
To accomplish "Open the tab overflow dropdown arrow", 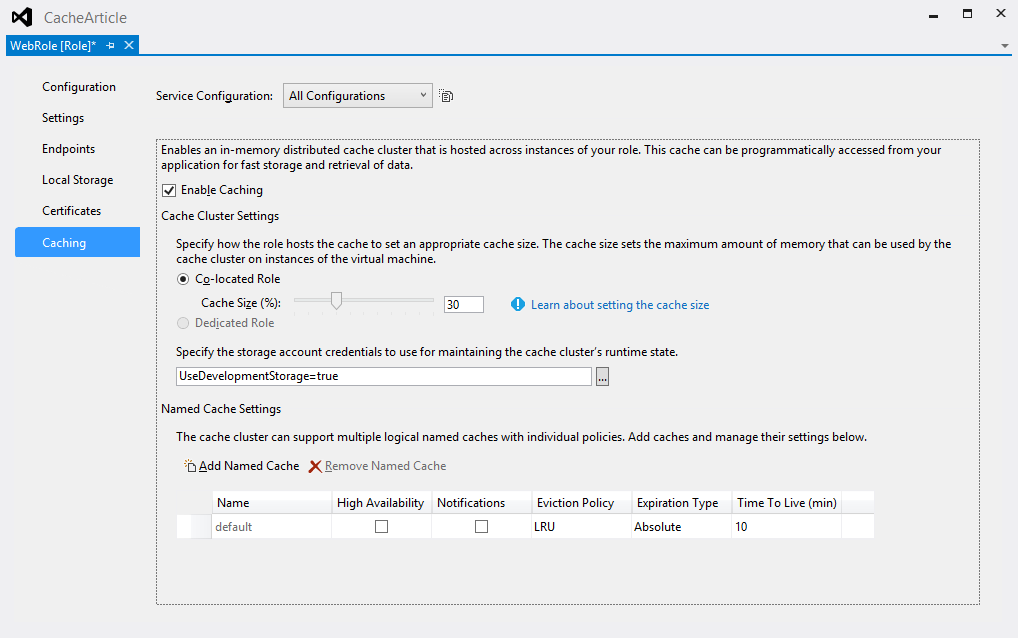I will point(1004,46).
